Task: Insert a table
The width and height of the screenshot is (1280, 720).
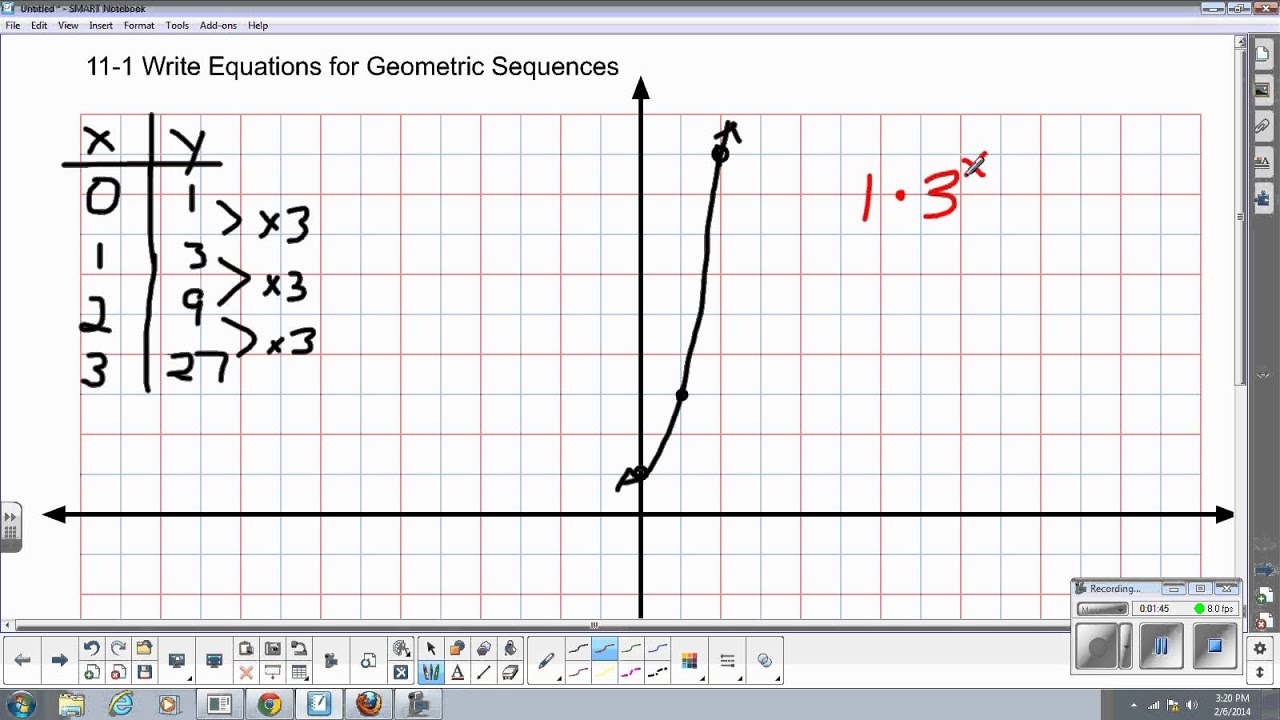Action: coord(298,672)
